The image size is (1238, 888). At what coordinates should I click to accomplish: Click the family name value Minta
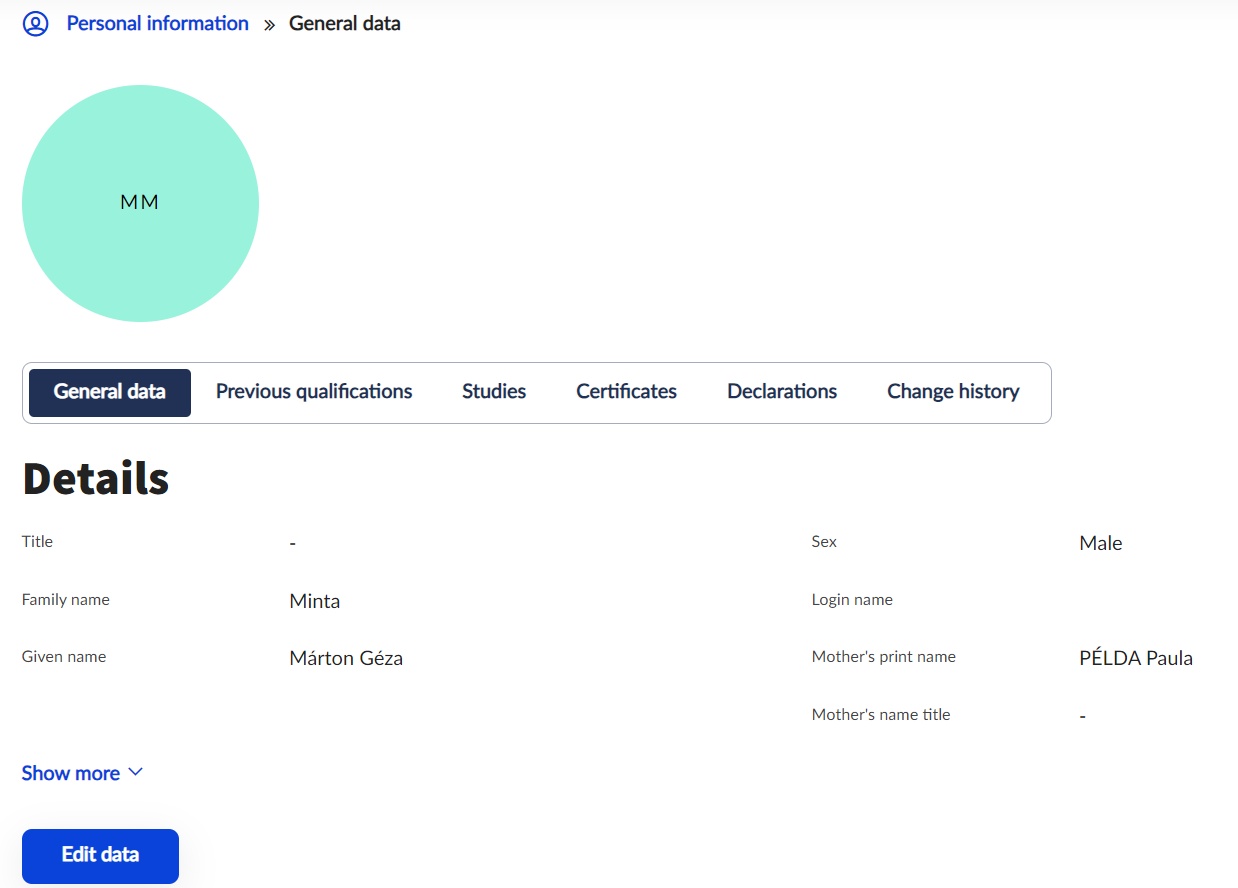[315, 601]
